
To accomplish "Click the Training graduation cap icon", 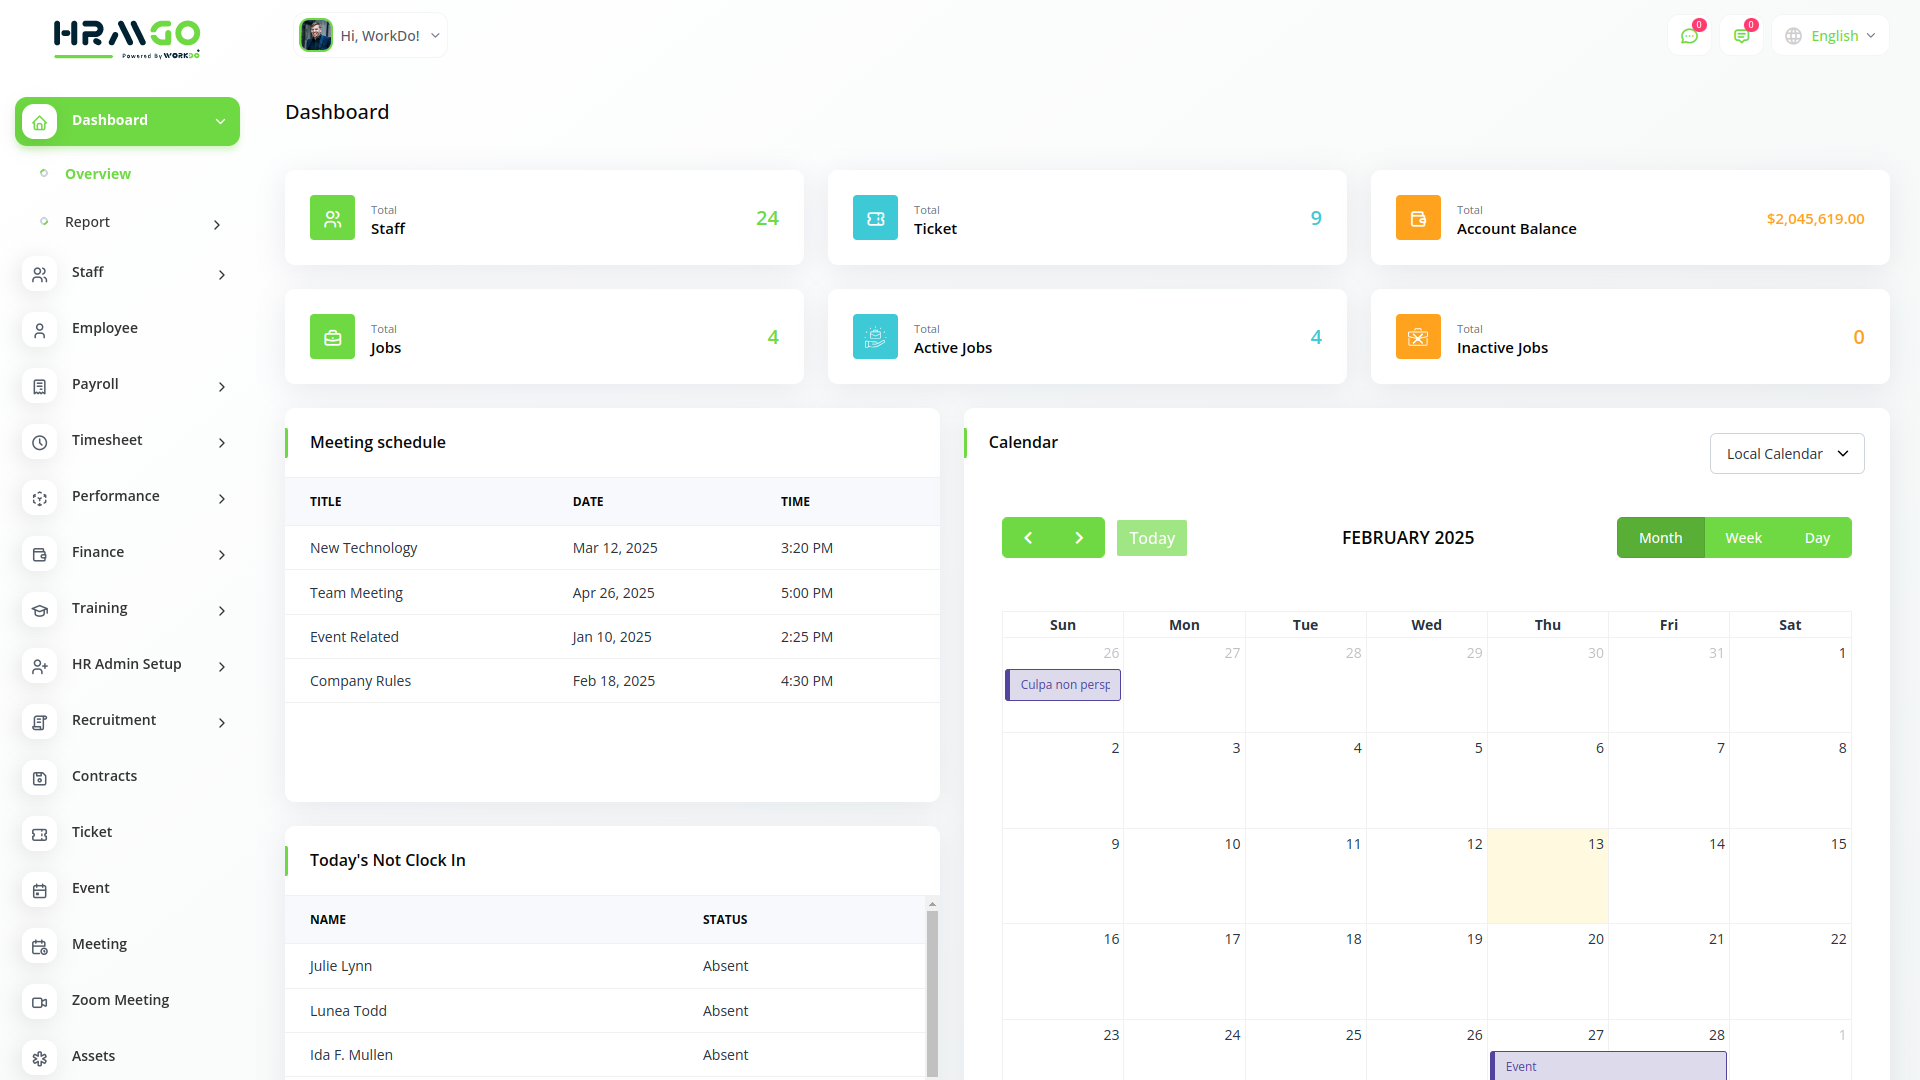I will click(40, 610).
